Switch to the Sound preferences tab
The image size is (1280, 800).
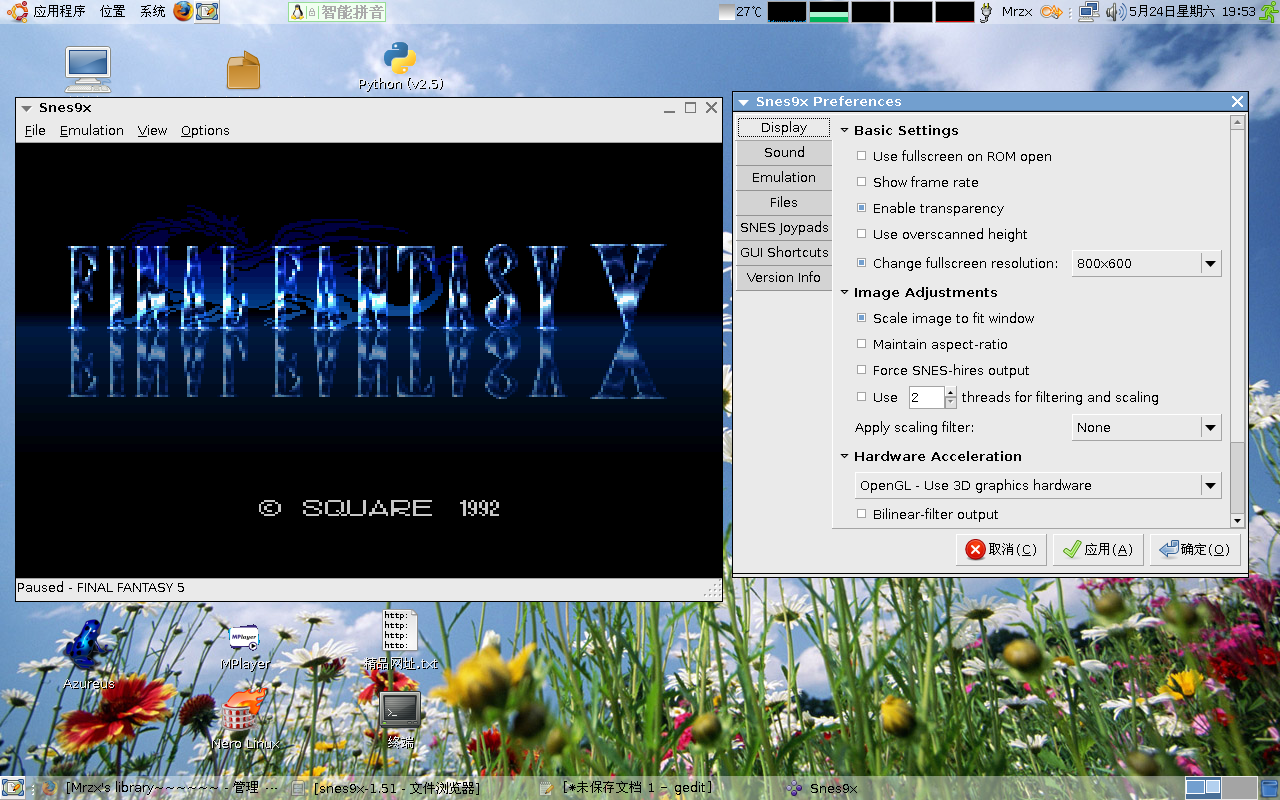[x=784, y=152]
